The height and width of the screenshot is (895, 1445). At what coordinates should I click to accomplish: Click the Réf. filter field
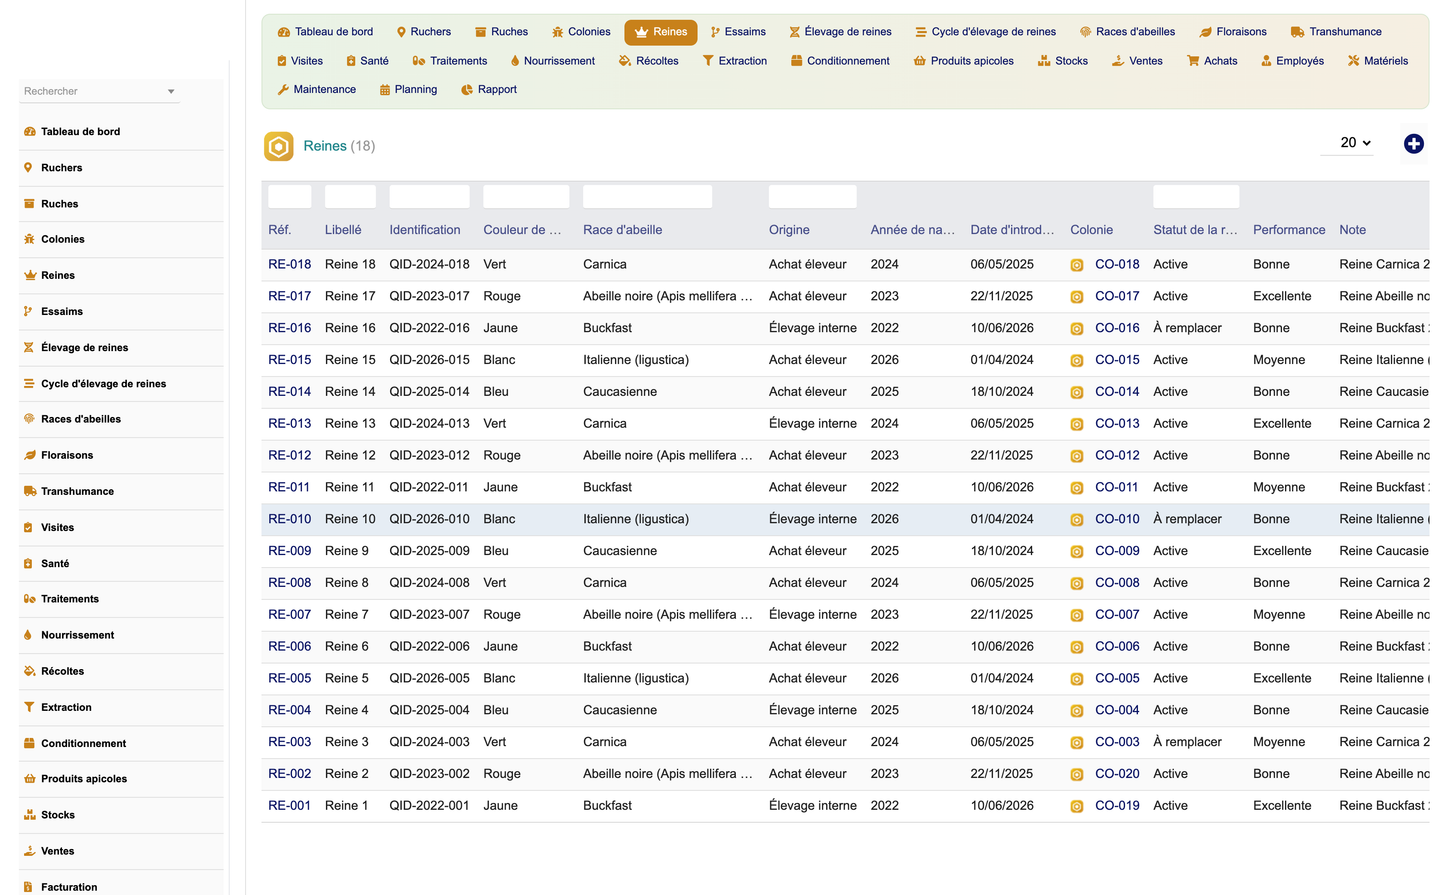point(290,197)
